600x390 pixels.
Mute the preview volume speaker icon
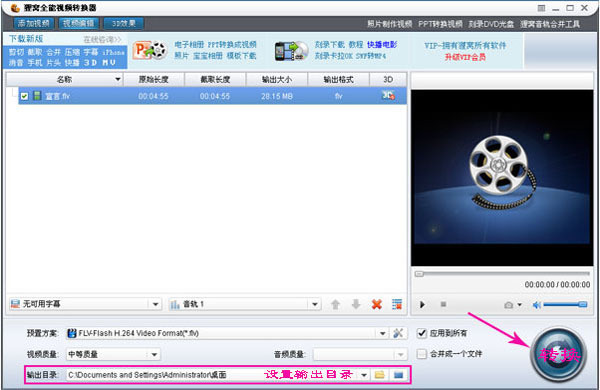[536, 305]
